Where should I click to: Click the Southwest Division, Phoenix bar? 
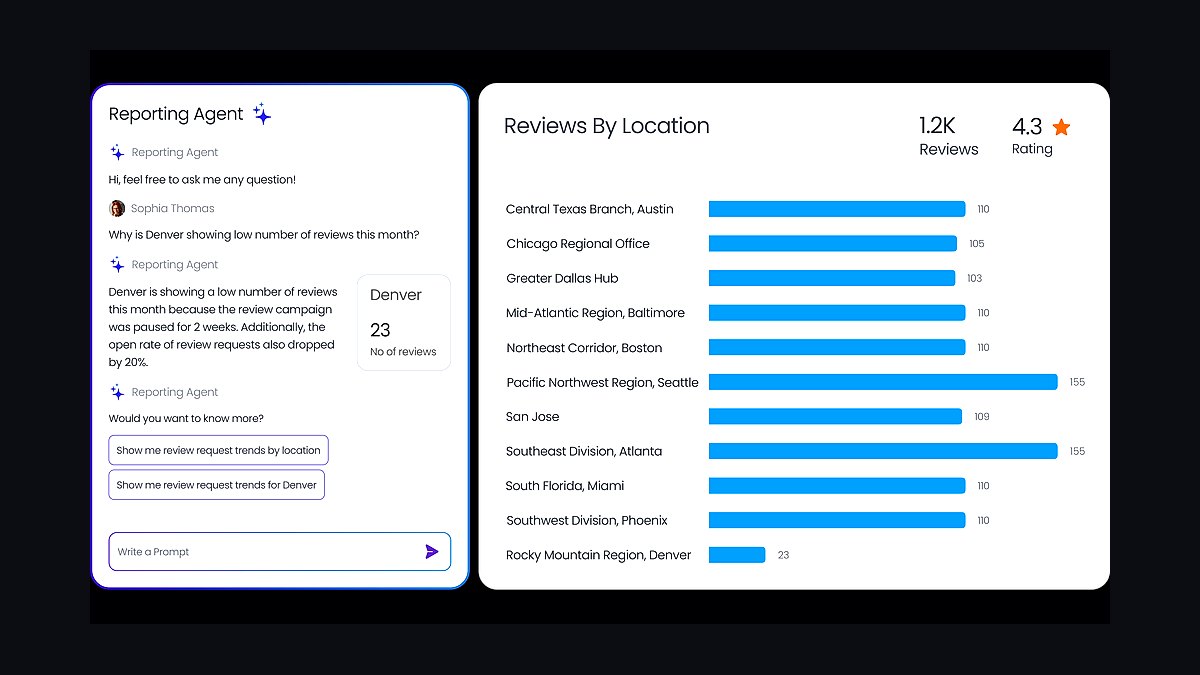pyautogui.click(x=837, y=520)
